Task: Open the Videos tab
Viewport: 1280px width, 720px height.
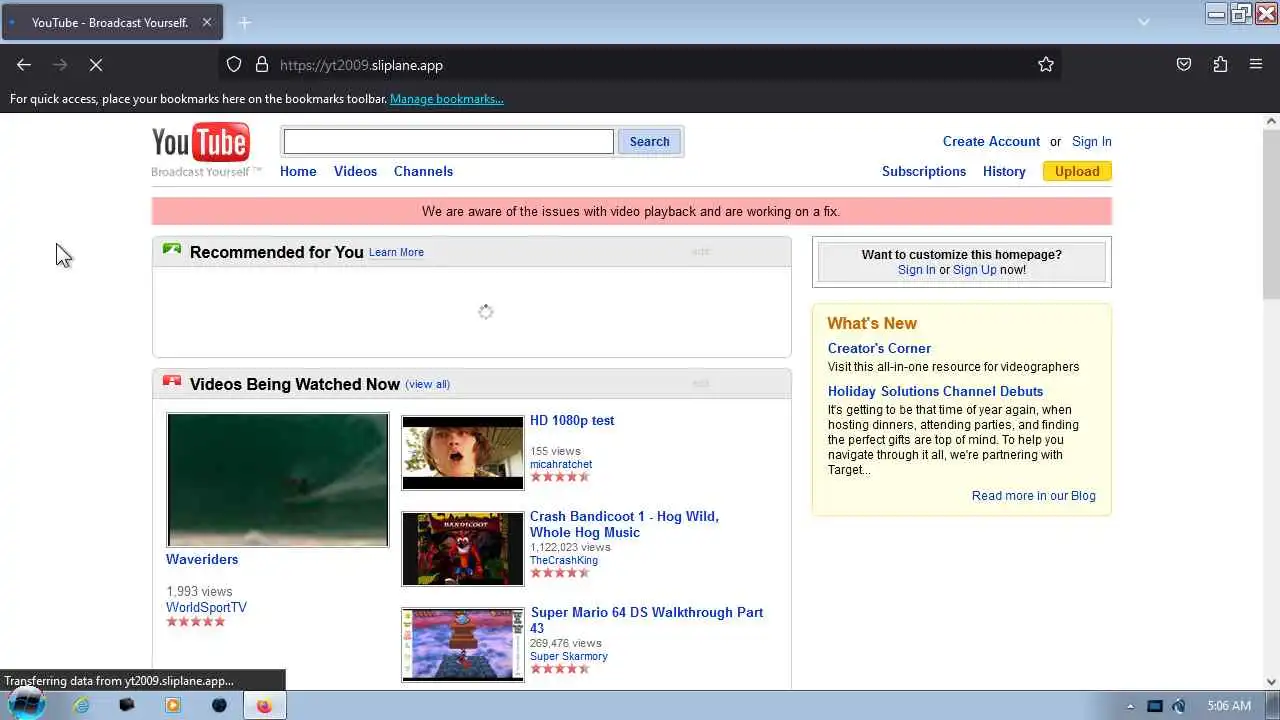Action: [355, 171]
